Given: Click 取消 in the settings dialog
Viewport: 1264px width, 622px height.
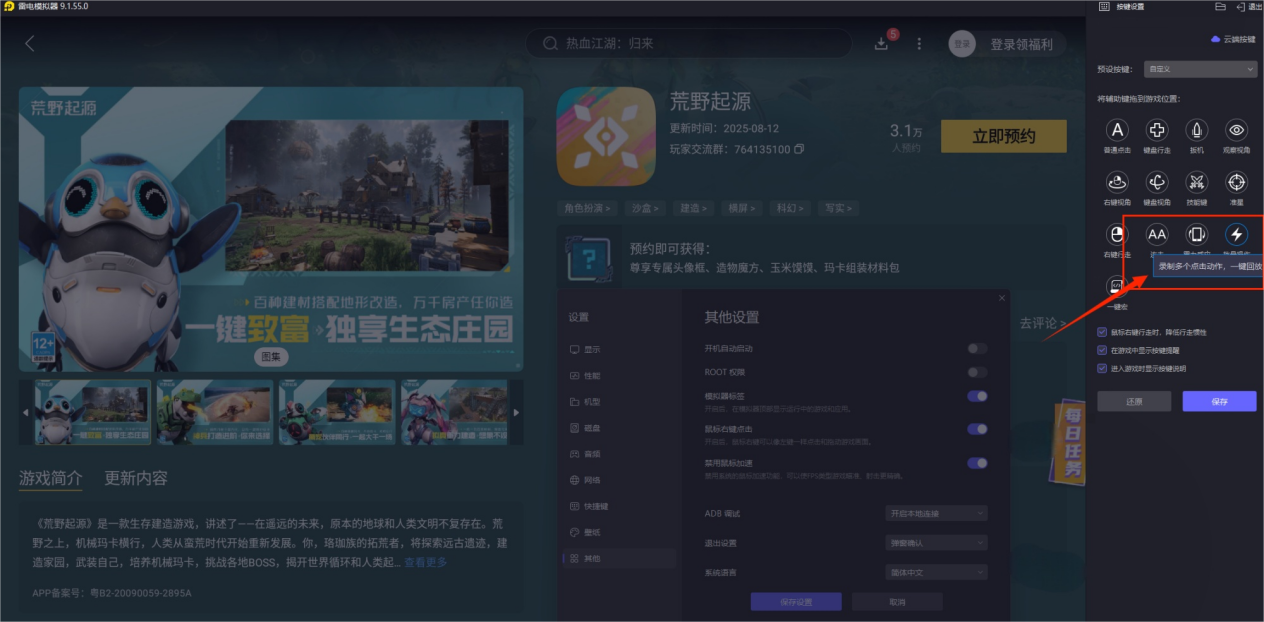Looking at the screenshot, I should pyautogui.click(x=897, y=602).
